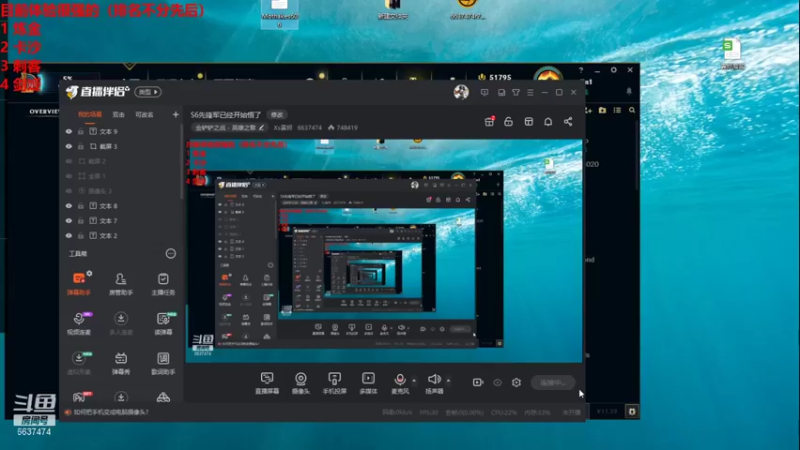Toggle visibility of 文本 9 layer
The height and width of the screenshot is (450, 800).
pos(69,131)
